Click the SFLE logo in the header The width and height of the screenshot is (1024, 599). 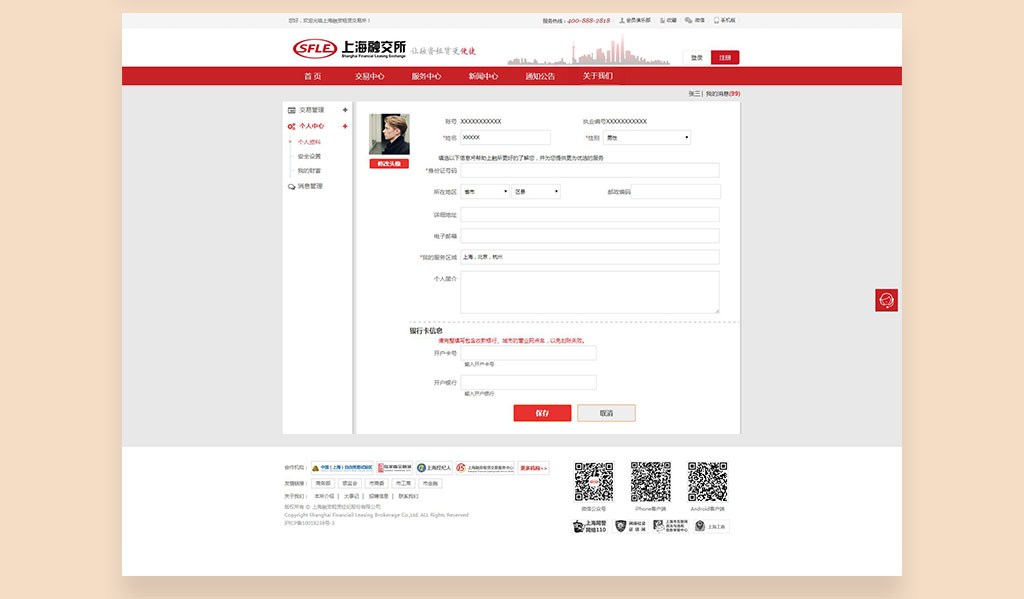pyautogui.click(x=315, y=49)
